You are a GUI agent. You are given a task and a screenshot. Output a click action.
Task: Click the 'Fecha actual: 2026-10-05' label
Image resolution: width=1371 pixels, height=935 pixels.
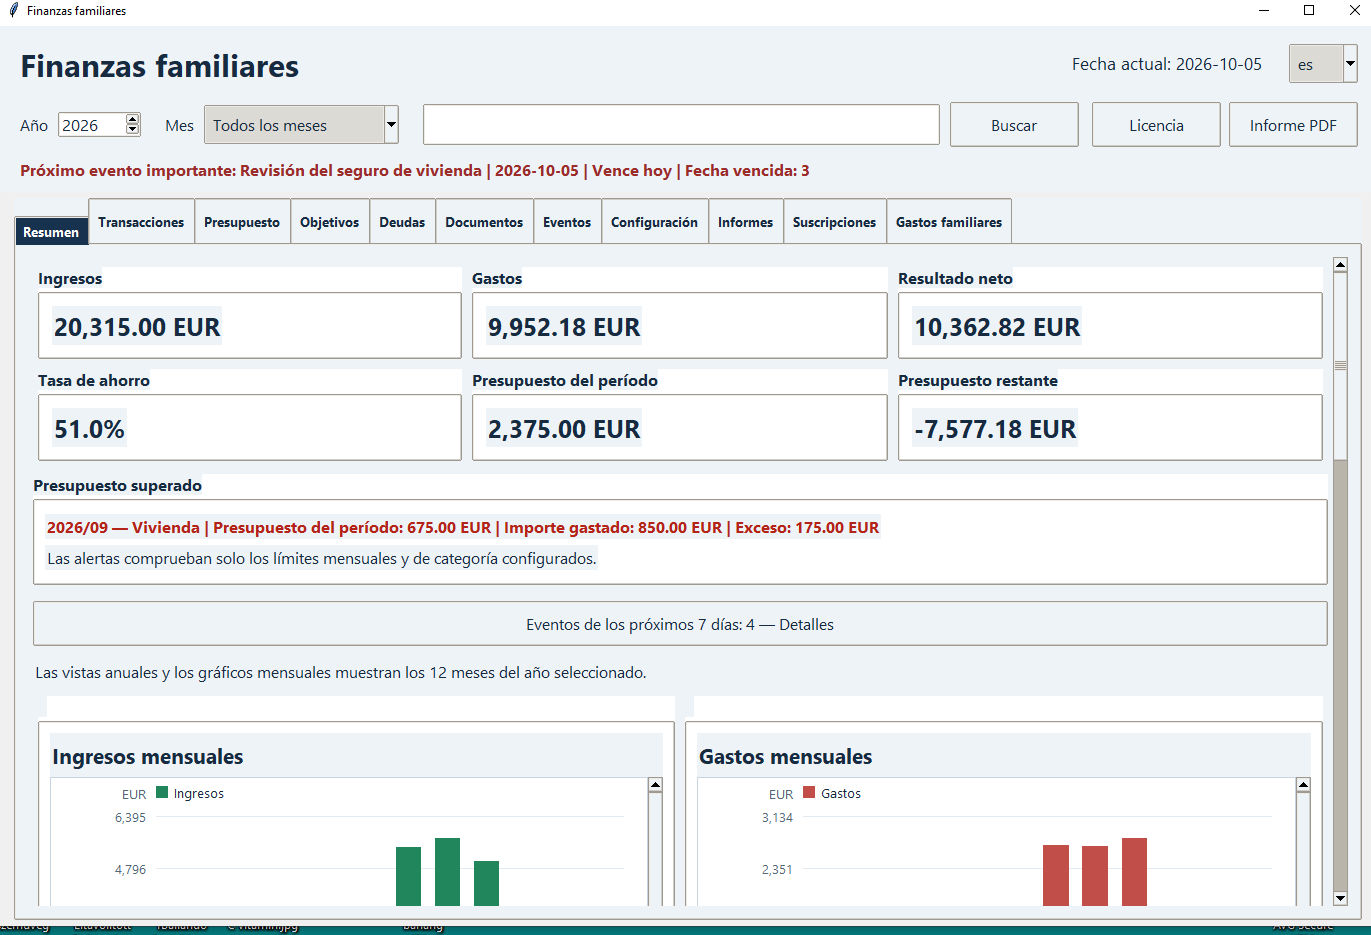point(1167,64)
